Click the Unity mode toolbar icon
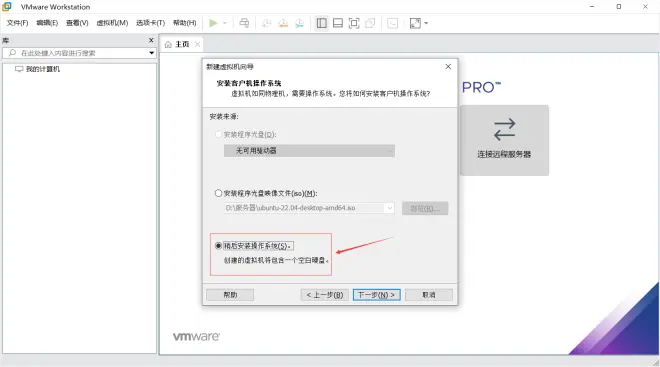The image size is (660, 367). coord(370,23)
